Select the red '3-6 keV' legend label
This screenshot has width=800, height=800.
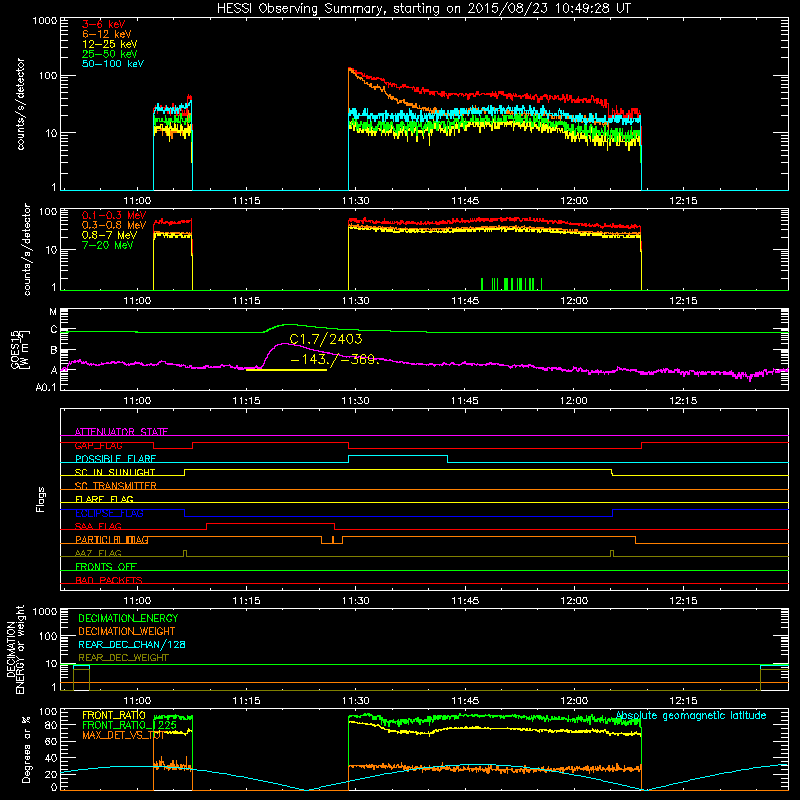pyautogui.click(x=103, y=24)
